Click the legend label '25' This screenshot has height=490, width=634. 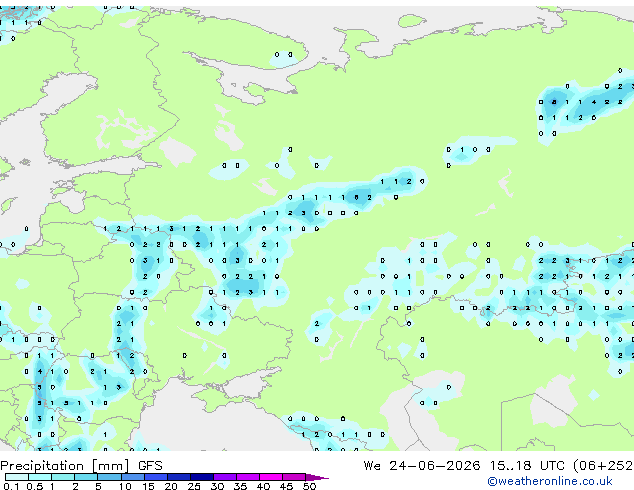[x=194, y=486]
